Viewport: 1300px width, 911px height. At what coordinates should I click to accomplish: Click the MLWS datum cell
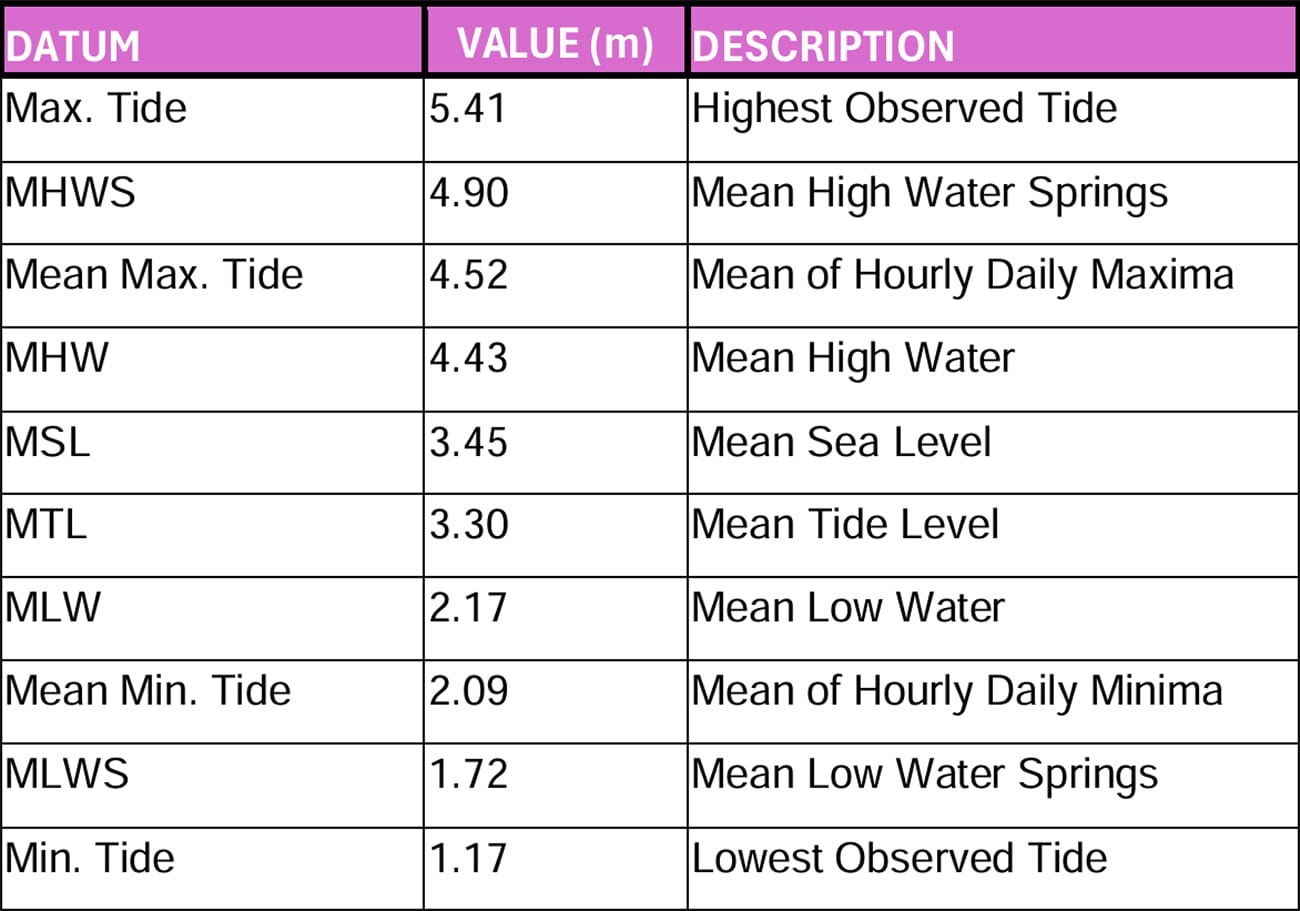(x=67, y=774)
